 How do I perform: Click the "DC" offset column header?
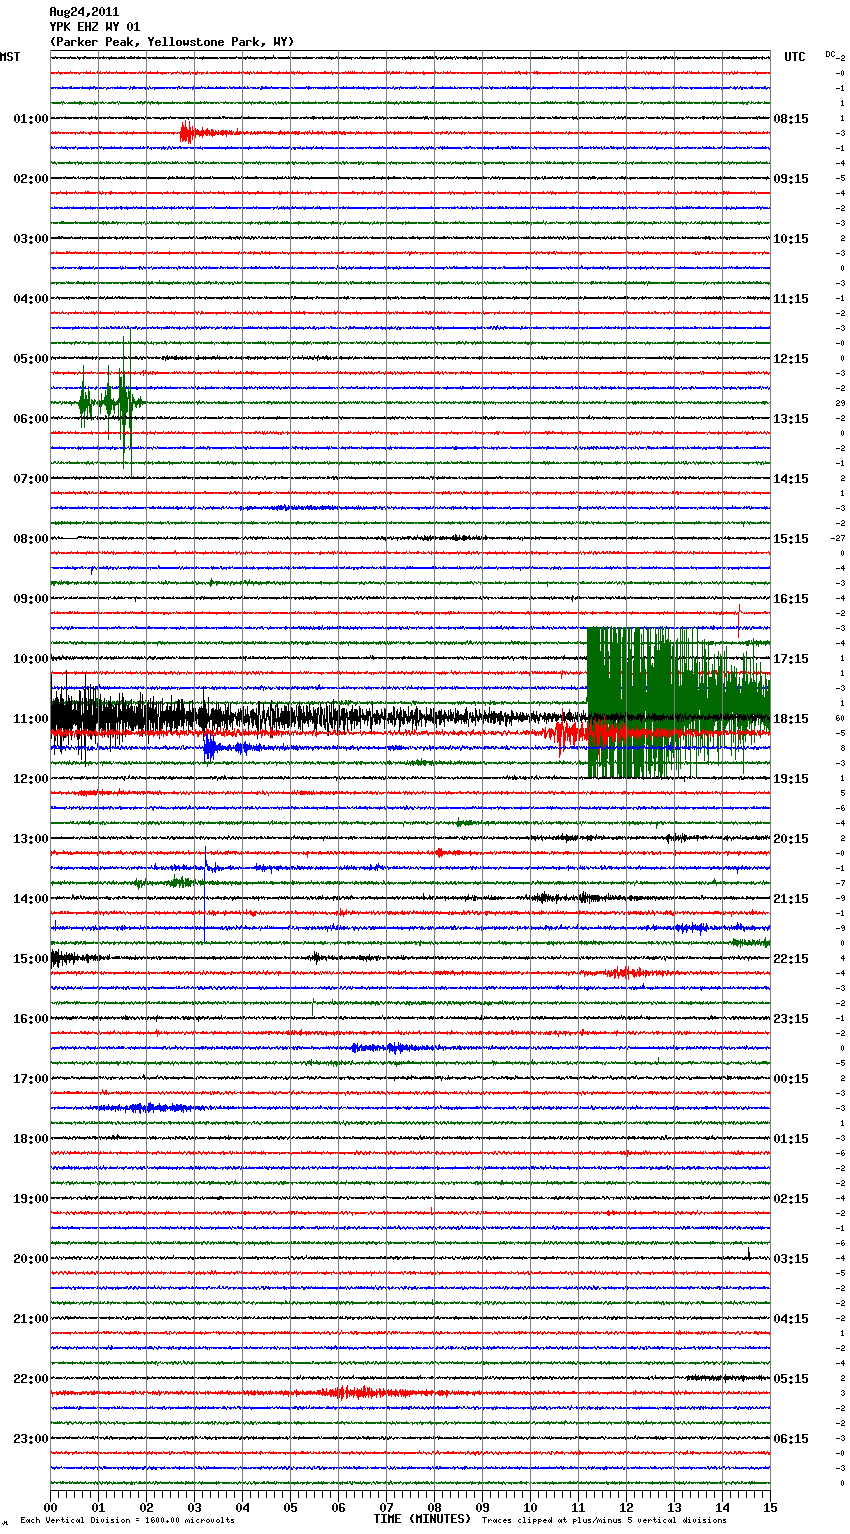830,54
